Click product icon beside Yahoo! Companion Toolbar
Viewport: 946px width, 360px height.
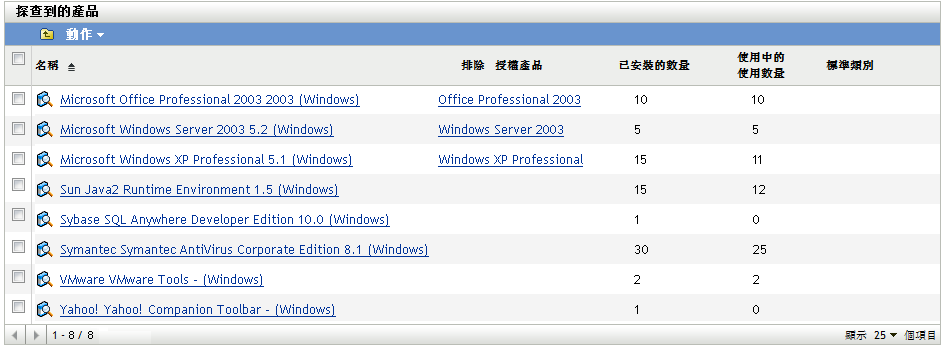point(45,310)
